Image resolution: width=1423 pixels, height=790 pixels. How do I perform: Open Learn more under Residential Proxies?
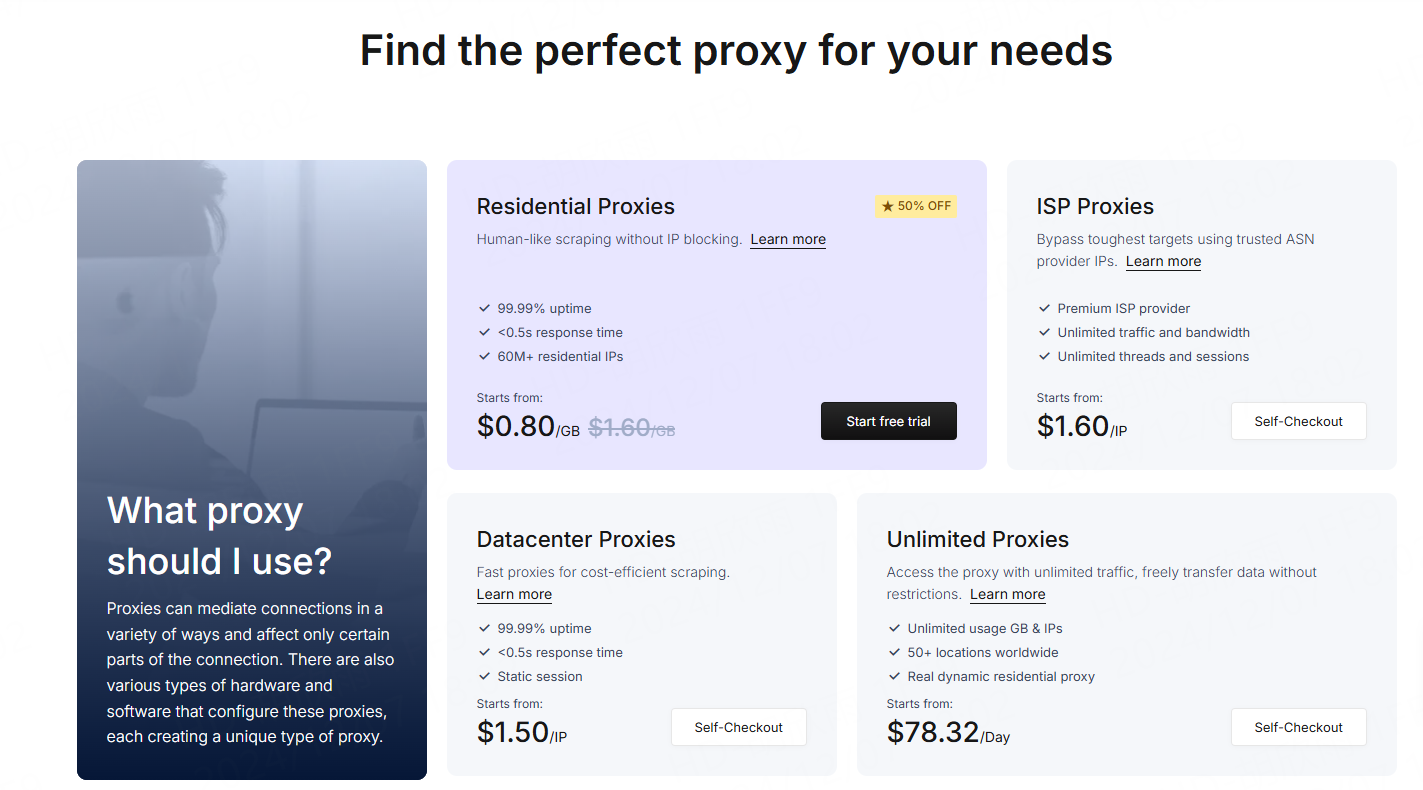click(x=788, y=239)
